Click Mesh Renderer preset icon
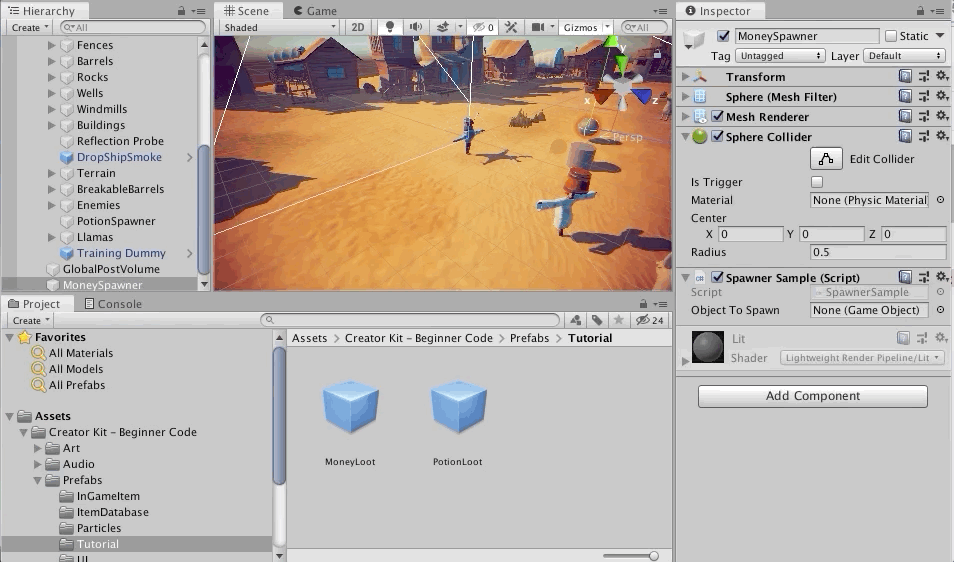The width and height of the screenshot is (954, 562). click(x=923, y=117)
